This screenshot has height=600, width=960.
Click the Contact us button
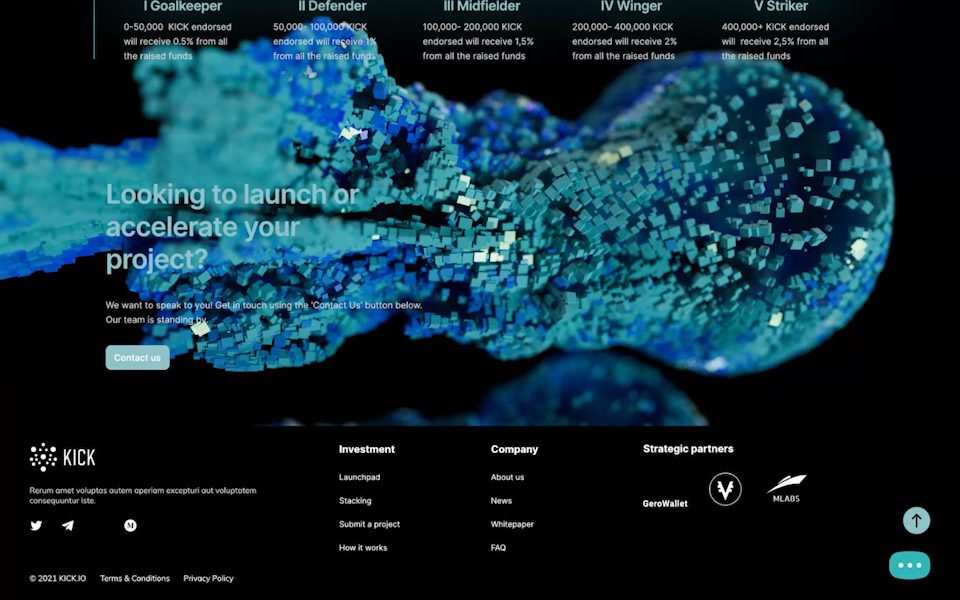point(137,358)
